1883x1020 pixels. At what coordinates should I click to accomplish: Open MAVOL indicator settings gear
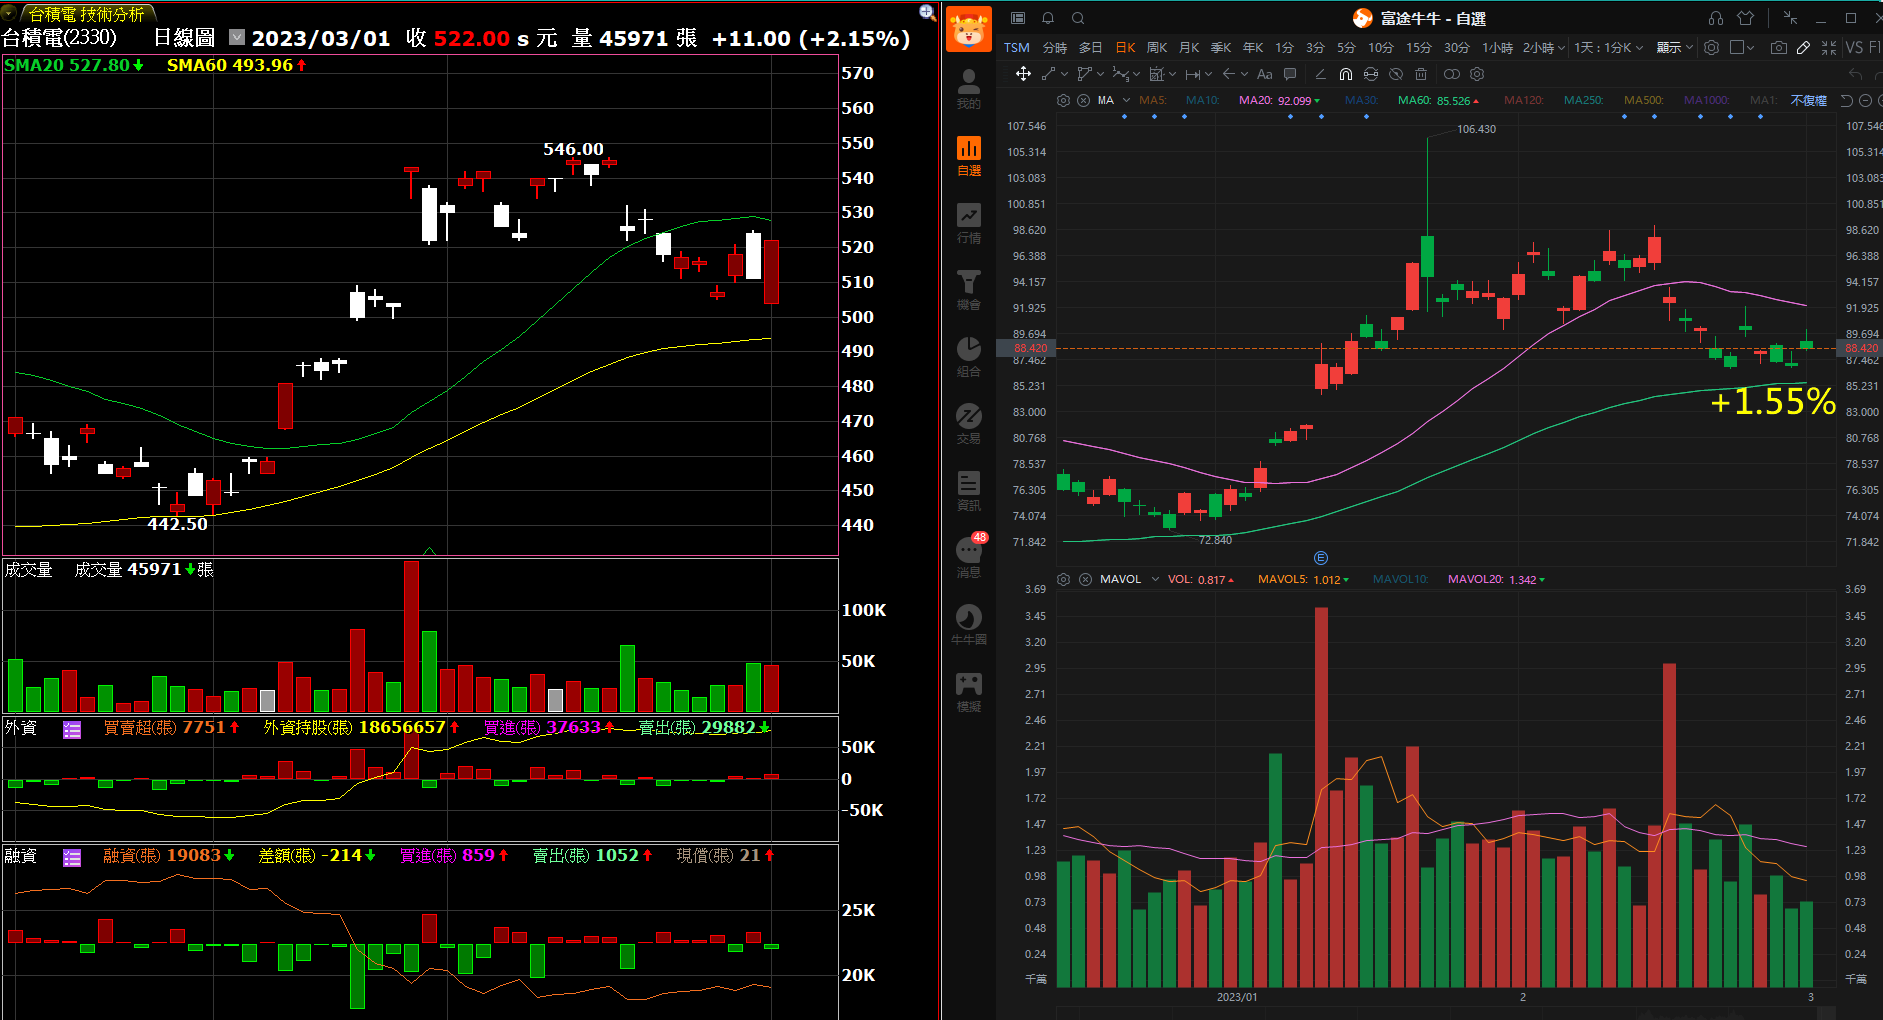(1063, 579)
